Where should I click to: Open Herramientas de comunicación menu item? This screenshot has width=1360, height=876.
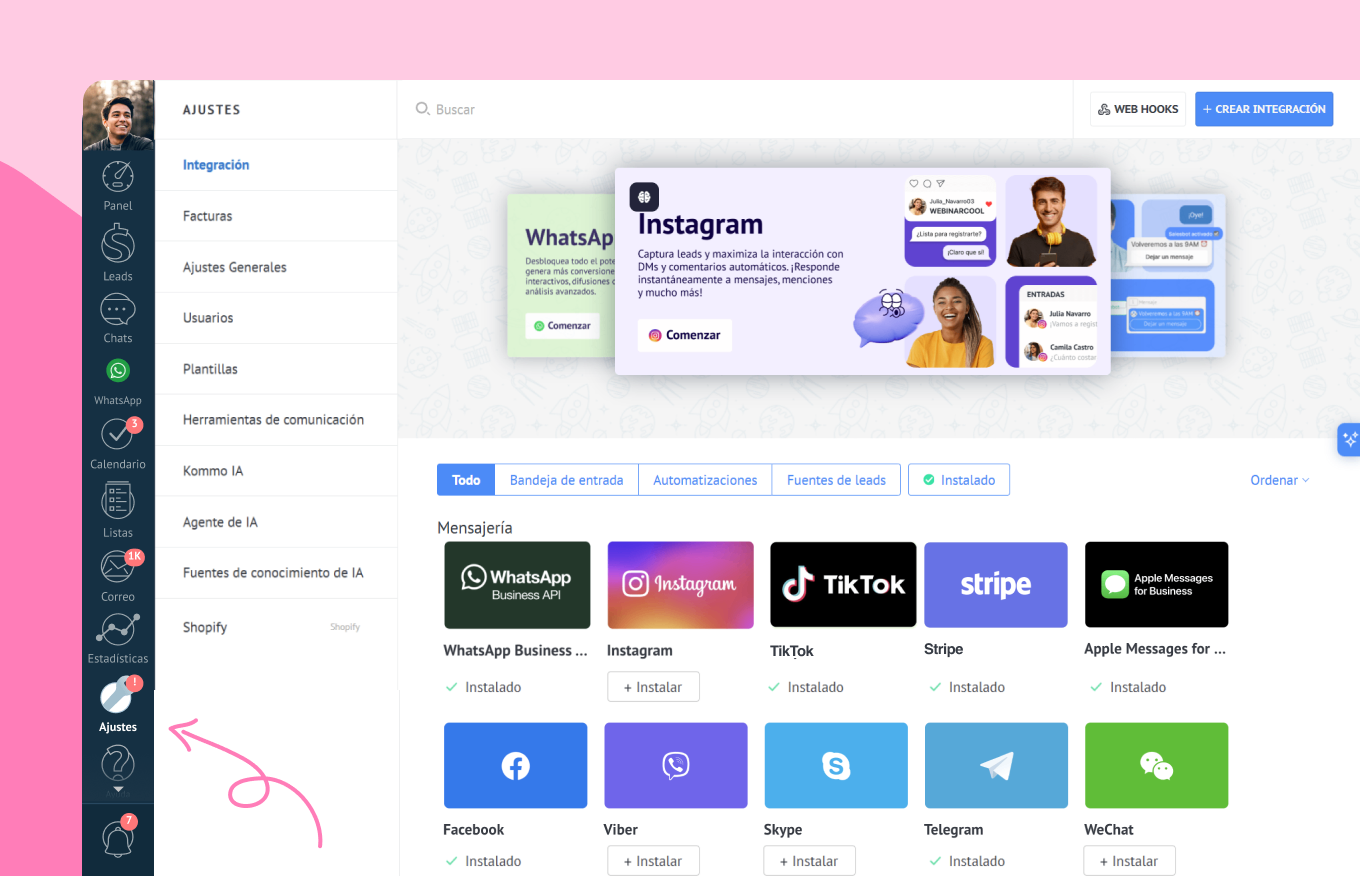click(x=276, y=420)
